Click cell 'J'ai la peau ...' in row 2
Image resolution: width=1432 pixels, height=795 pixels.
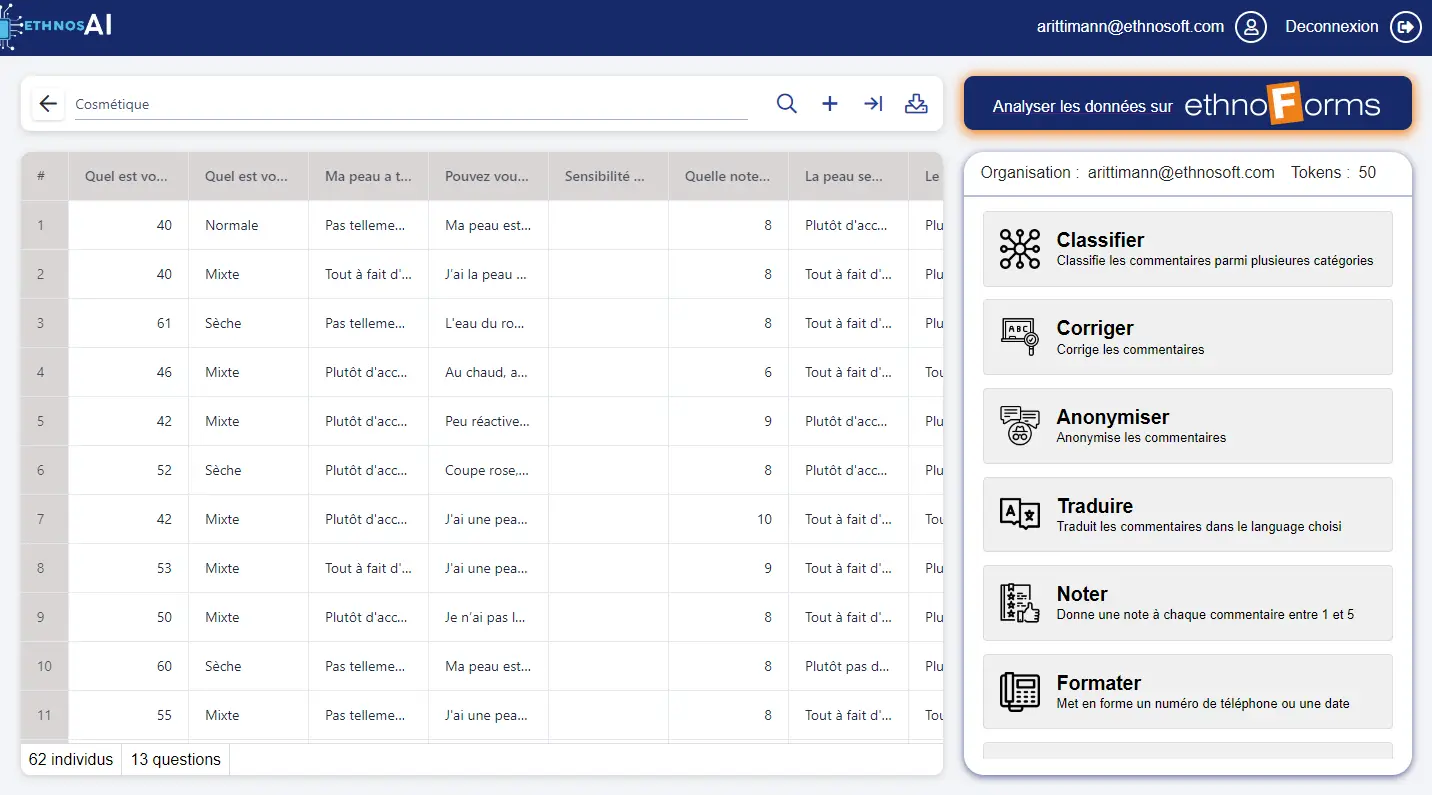coord(488,274)
